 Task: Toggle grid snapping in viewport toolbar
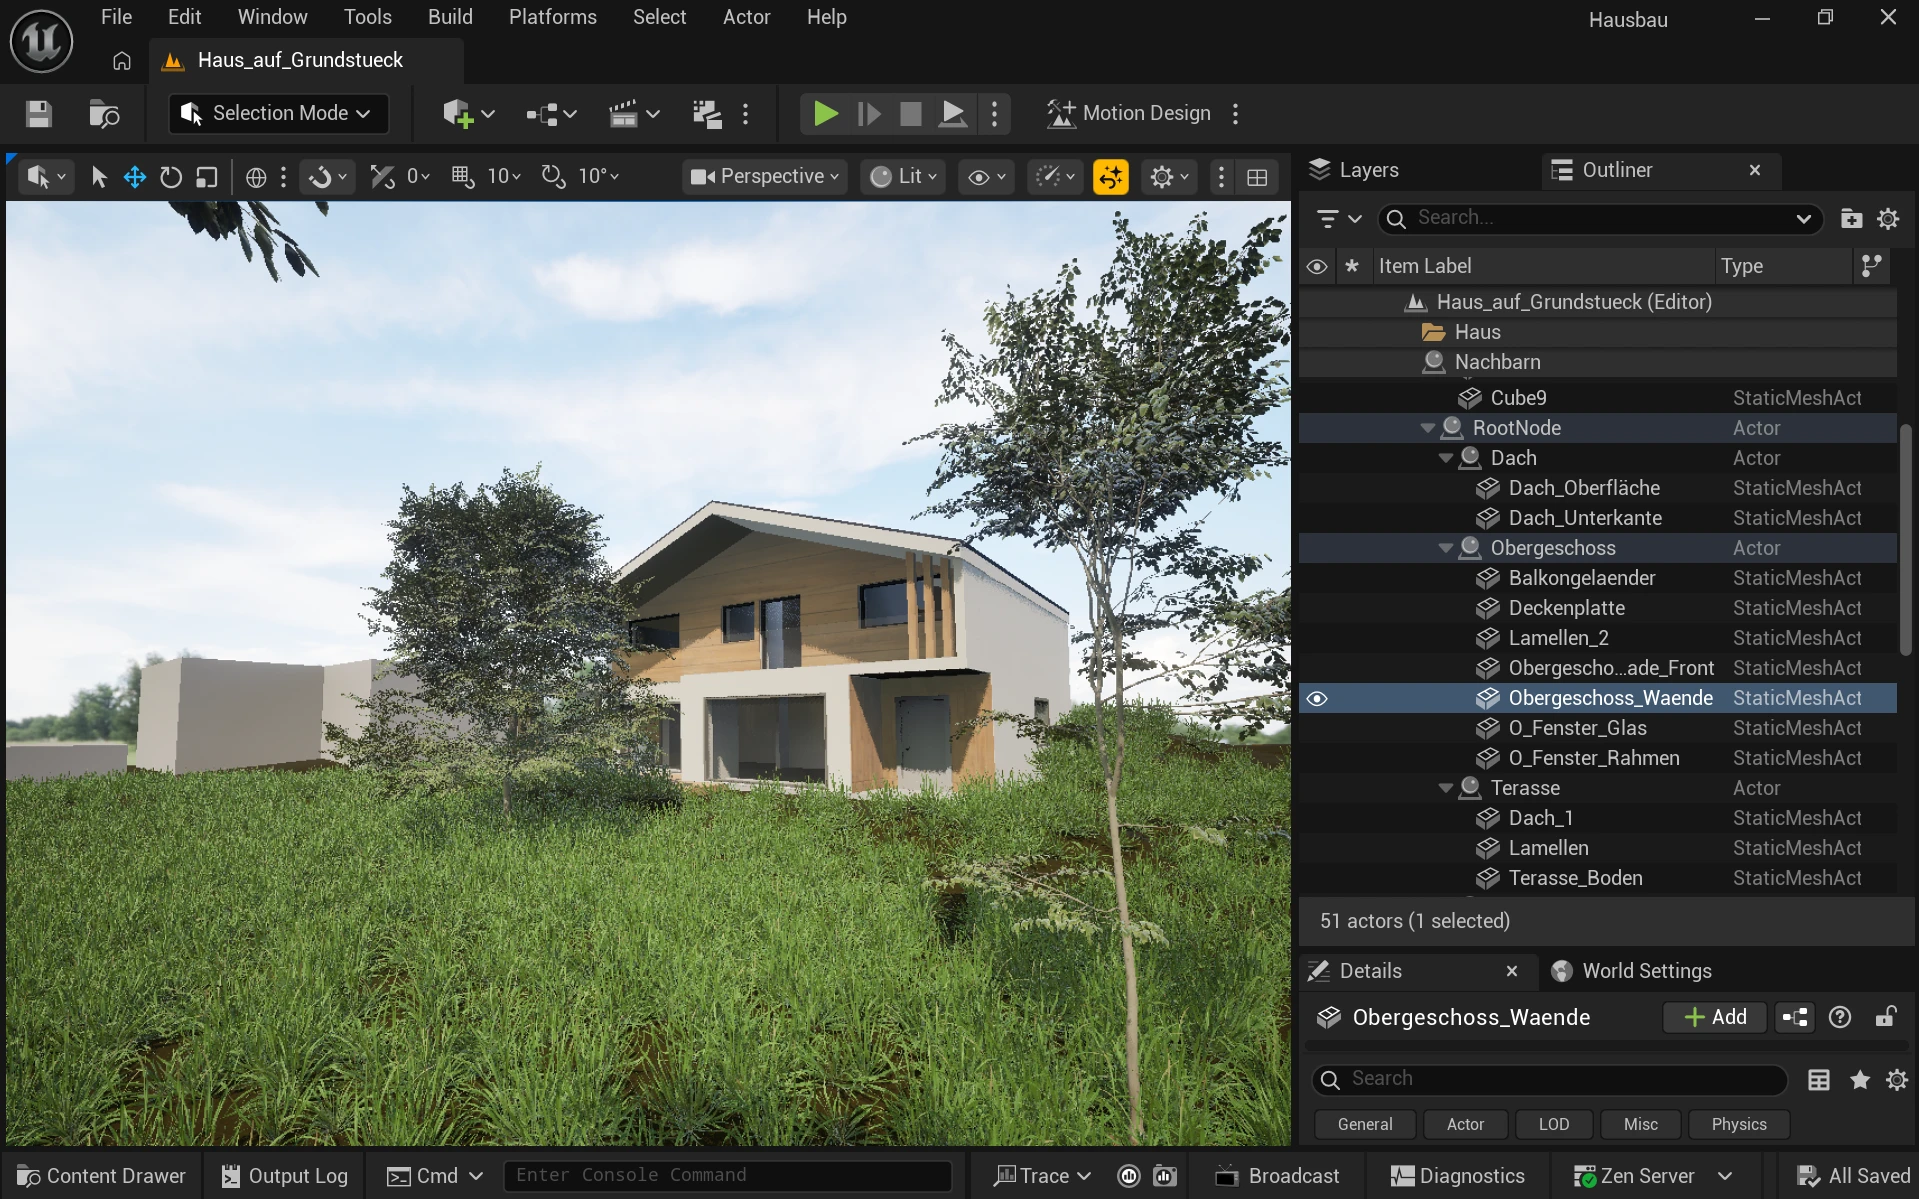tap(462, 176)
